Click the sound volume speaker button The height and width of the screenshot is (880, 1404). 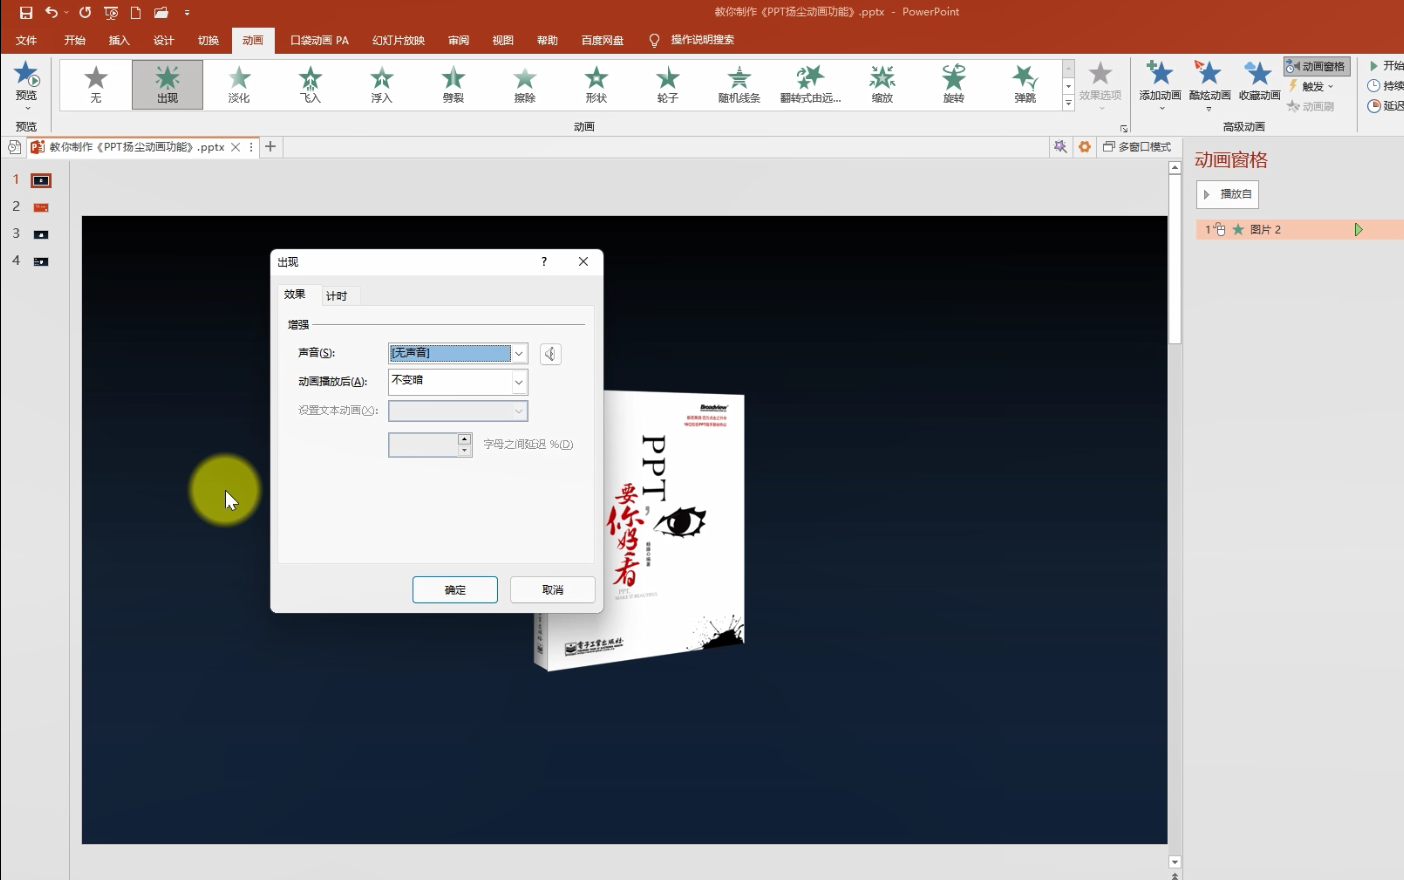tap(550, 354)
